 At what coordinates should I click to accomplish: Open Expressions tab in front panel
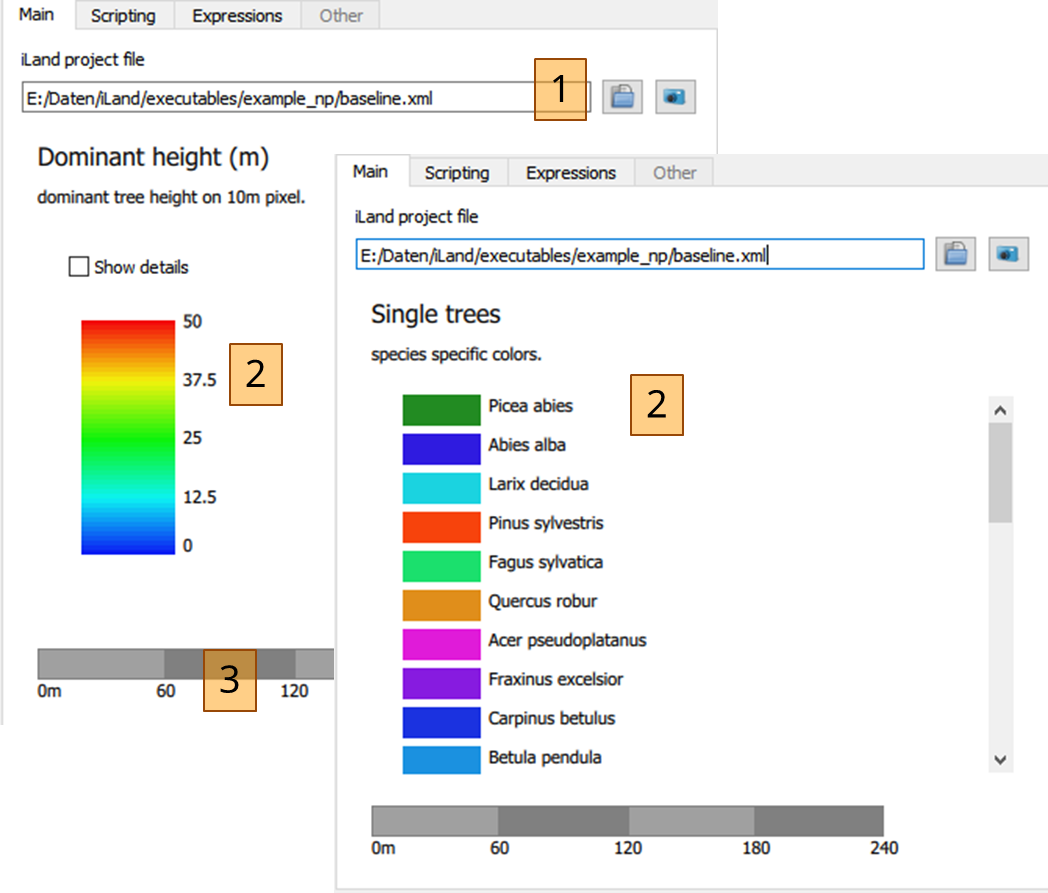(571, 172)
